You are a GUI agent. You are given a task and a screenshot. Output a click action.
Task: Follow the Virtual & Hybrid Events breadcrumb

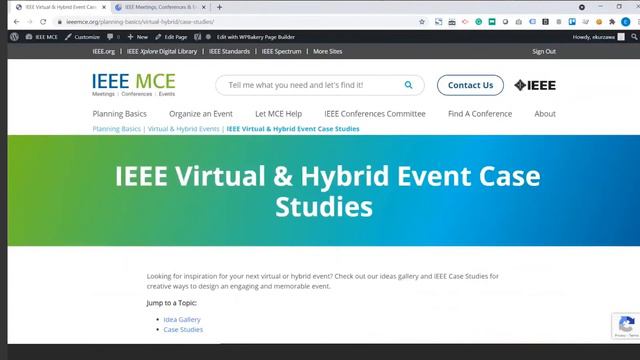[183, 129]
